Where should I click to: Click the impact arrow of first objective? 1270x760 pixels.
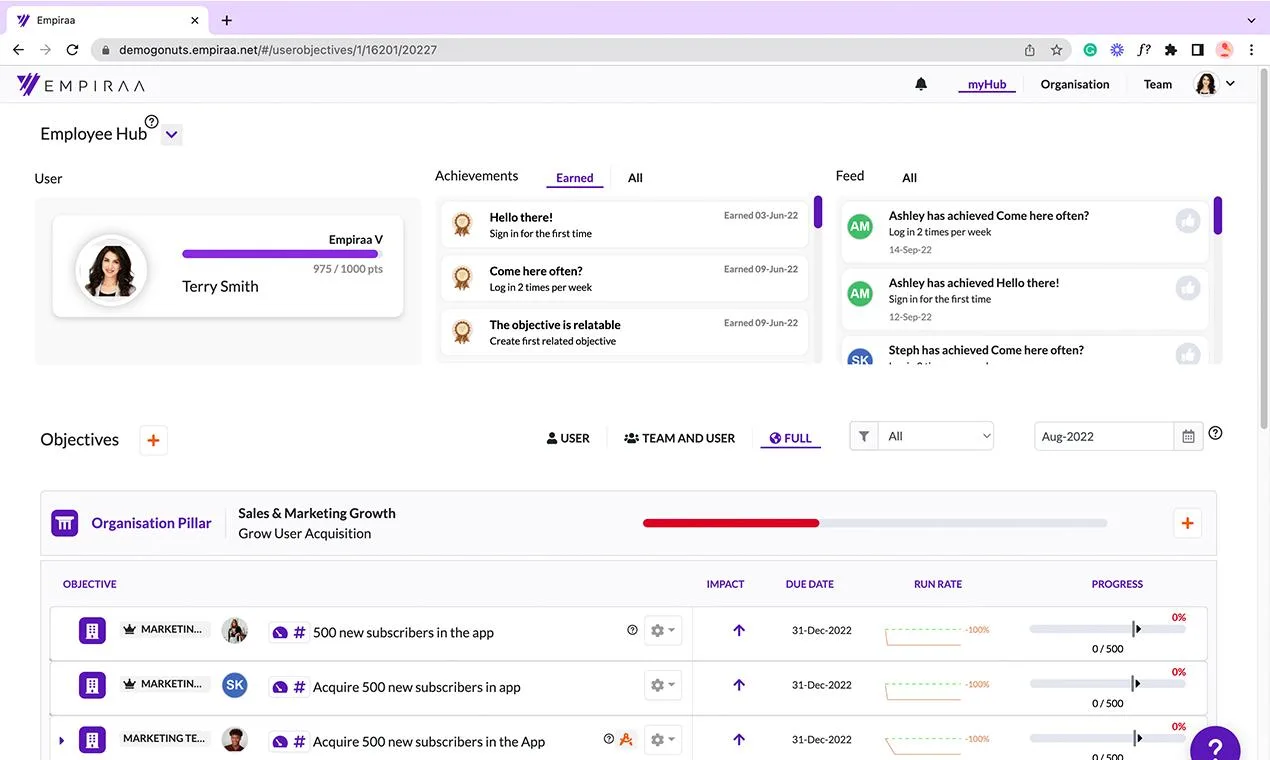[x=739, y=630]
